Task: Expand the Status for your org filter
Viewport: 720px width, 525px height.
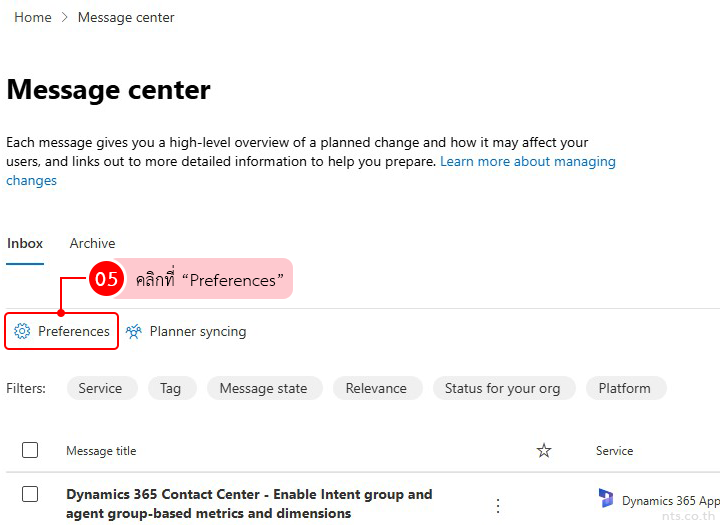Action: (x=502, y=388)
